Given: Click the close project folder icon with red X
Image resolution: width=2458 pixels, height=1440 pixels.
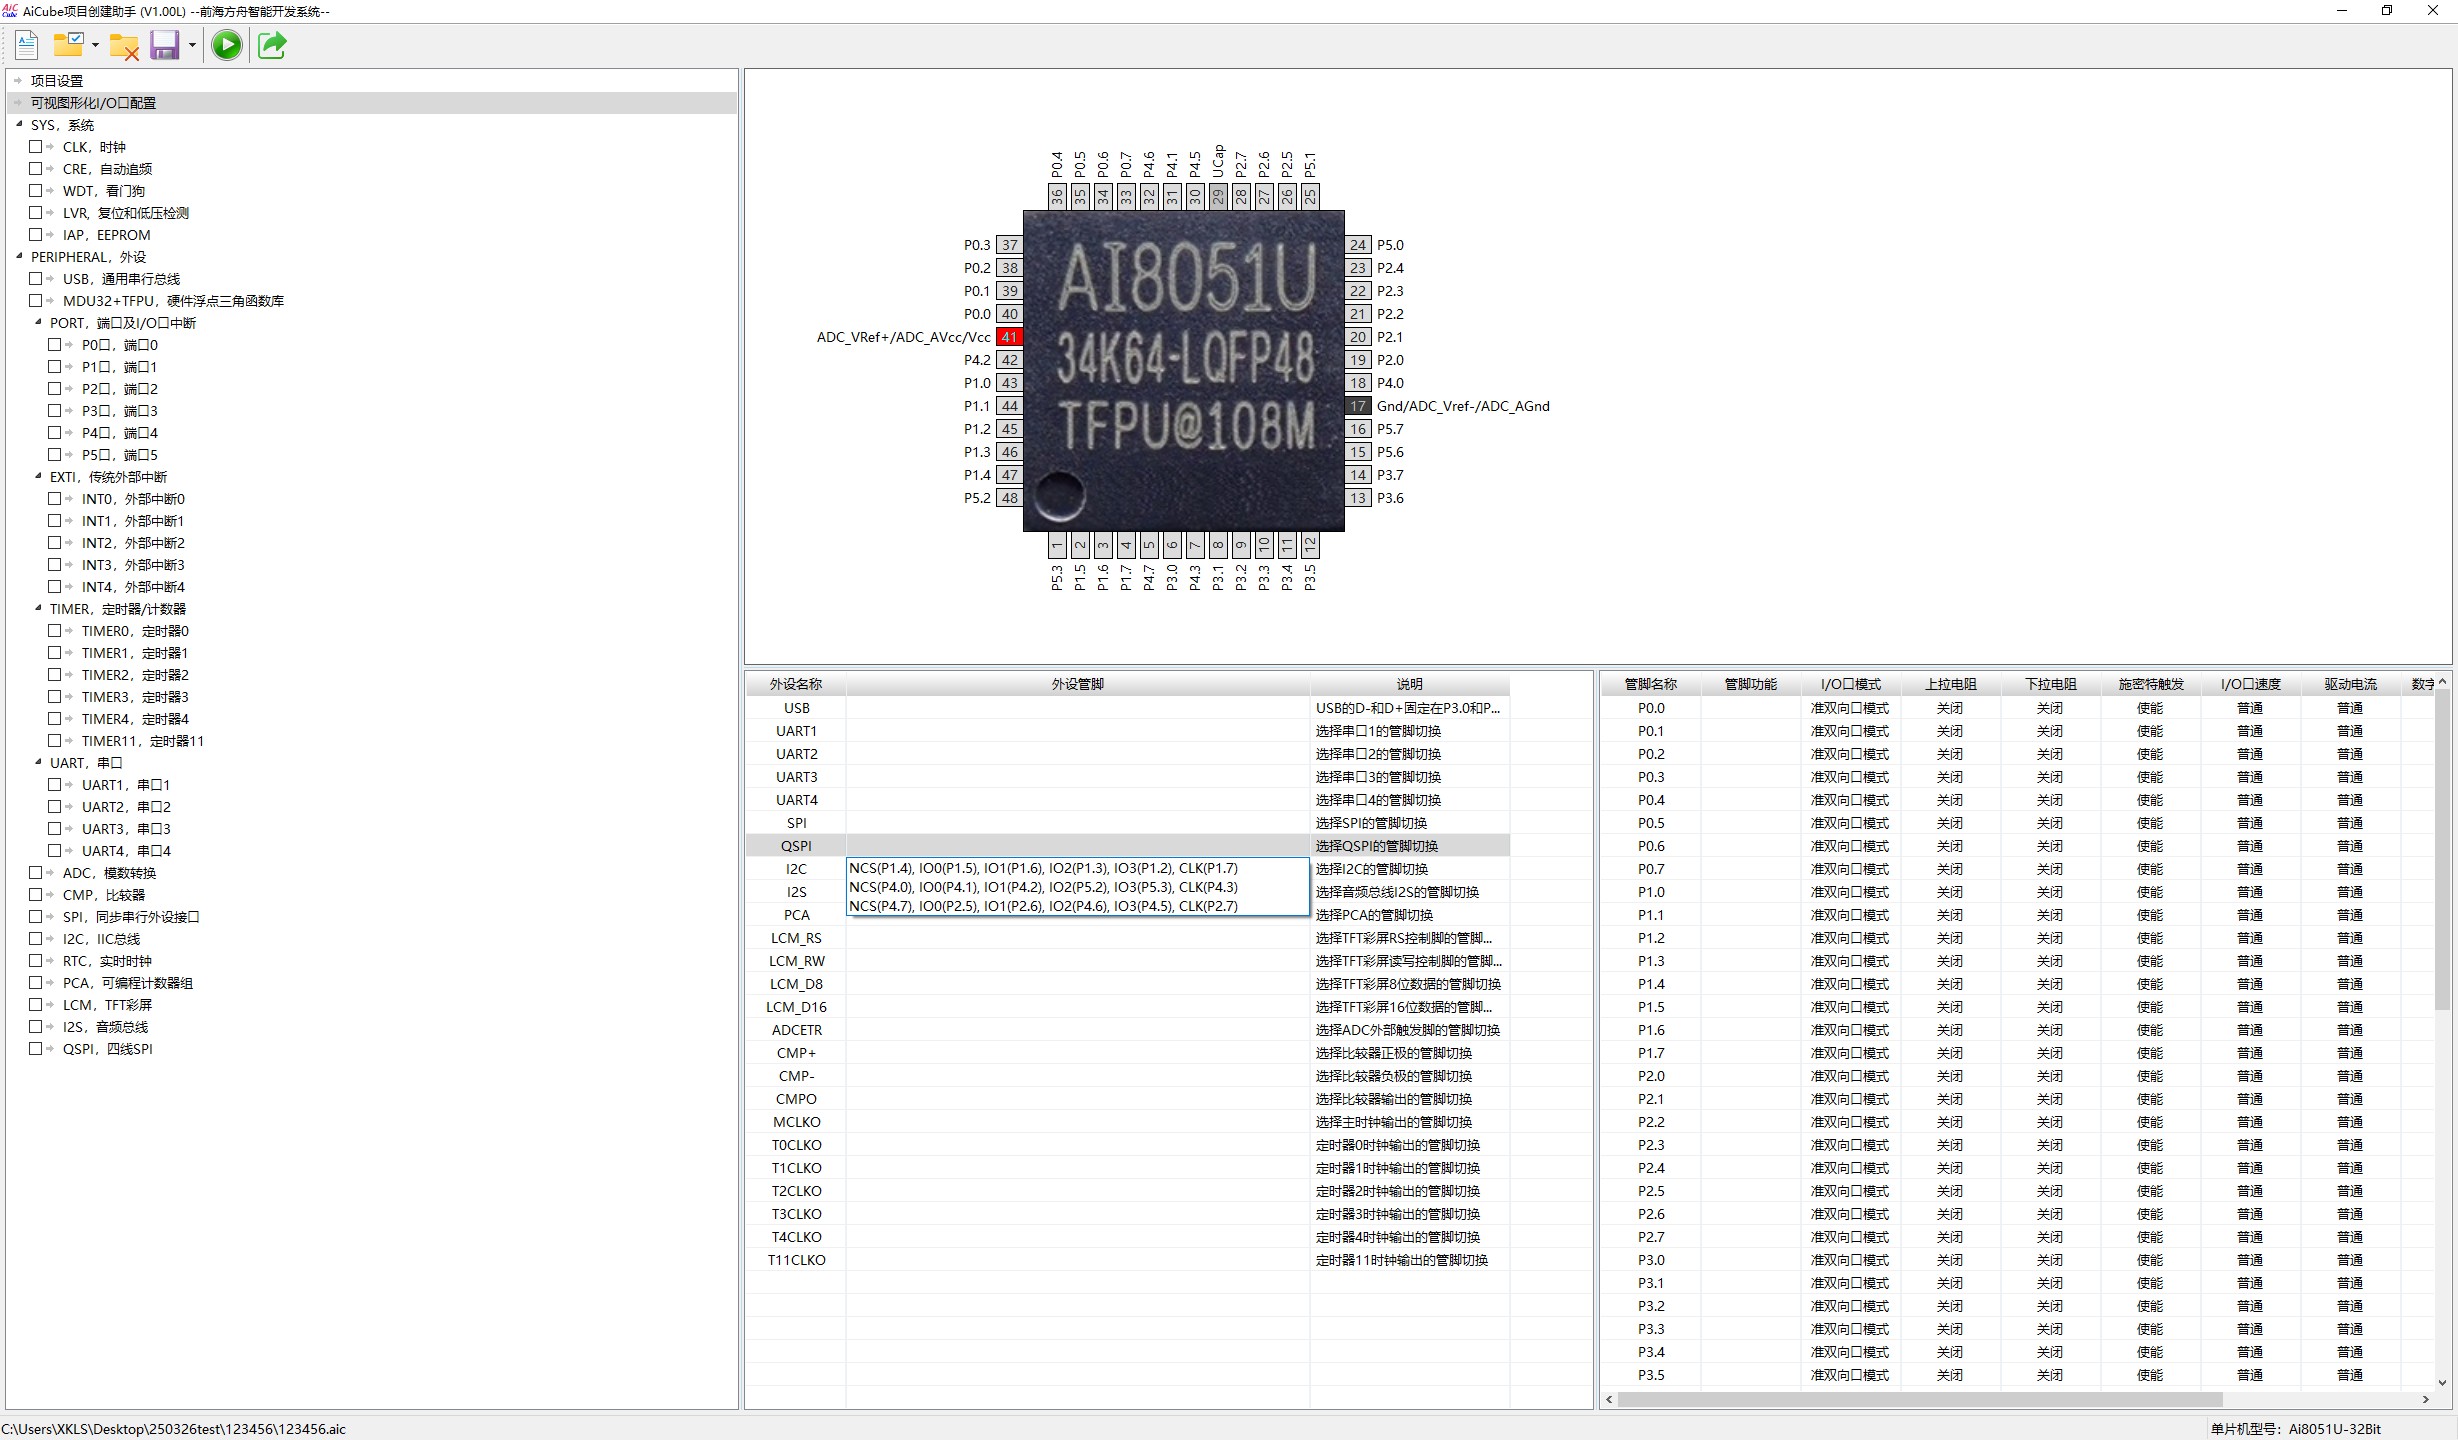Looking at the screenshot, I should tap(124, 46).
